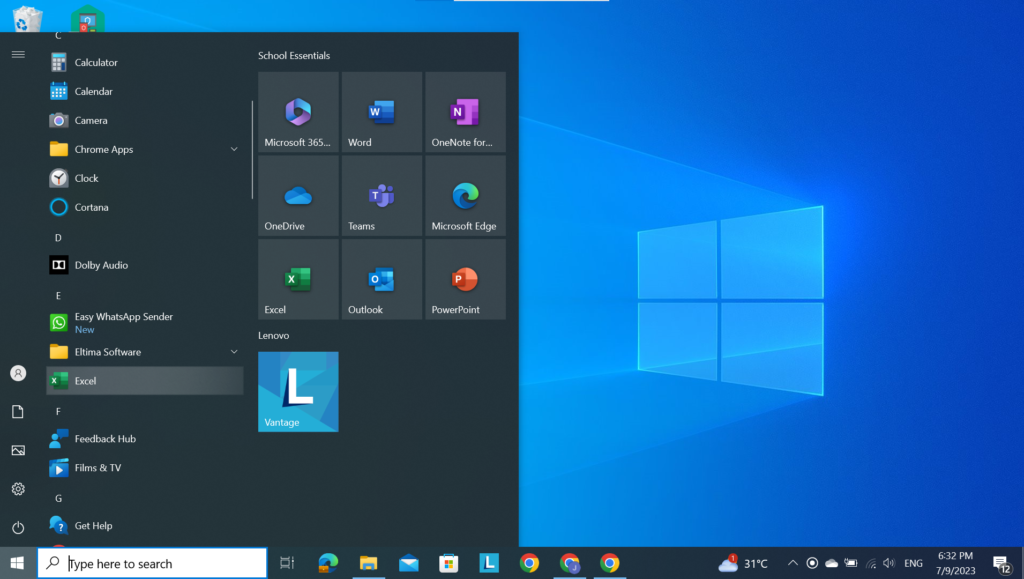Select the highlighted Excel list entry
This screenshot has height=579, width=1024.
coord(144,381)
